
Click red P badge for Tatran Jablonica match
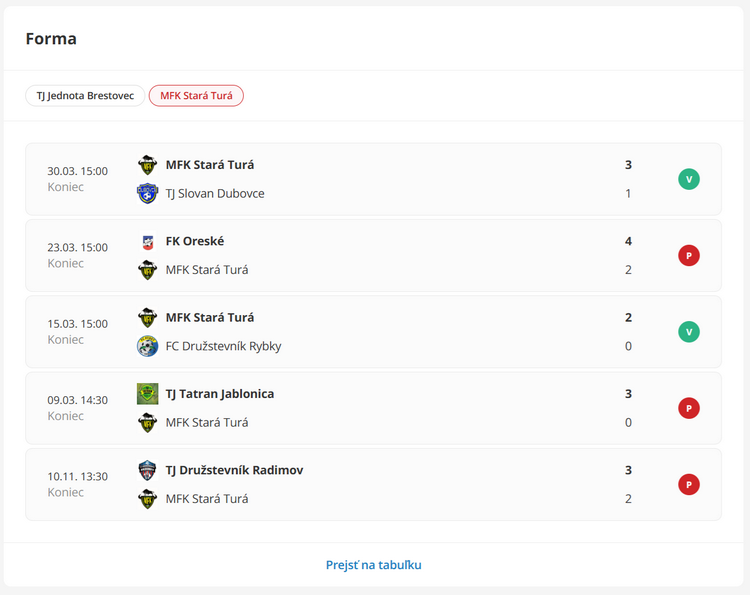pyautogui.click(x=689, y=408)
